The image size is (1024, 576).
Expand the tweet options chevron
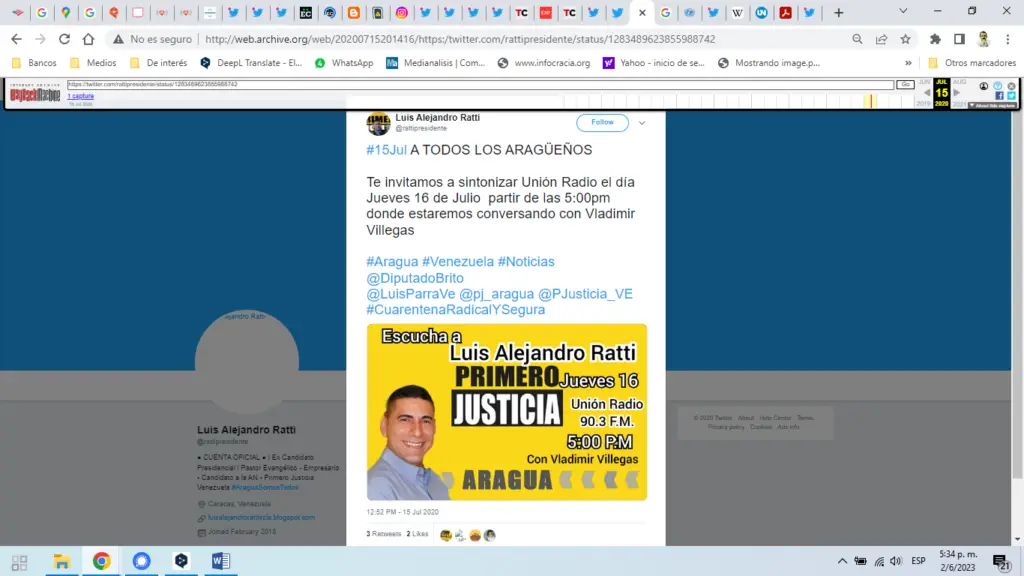642,123
